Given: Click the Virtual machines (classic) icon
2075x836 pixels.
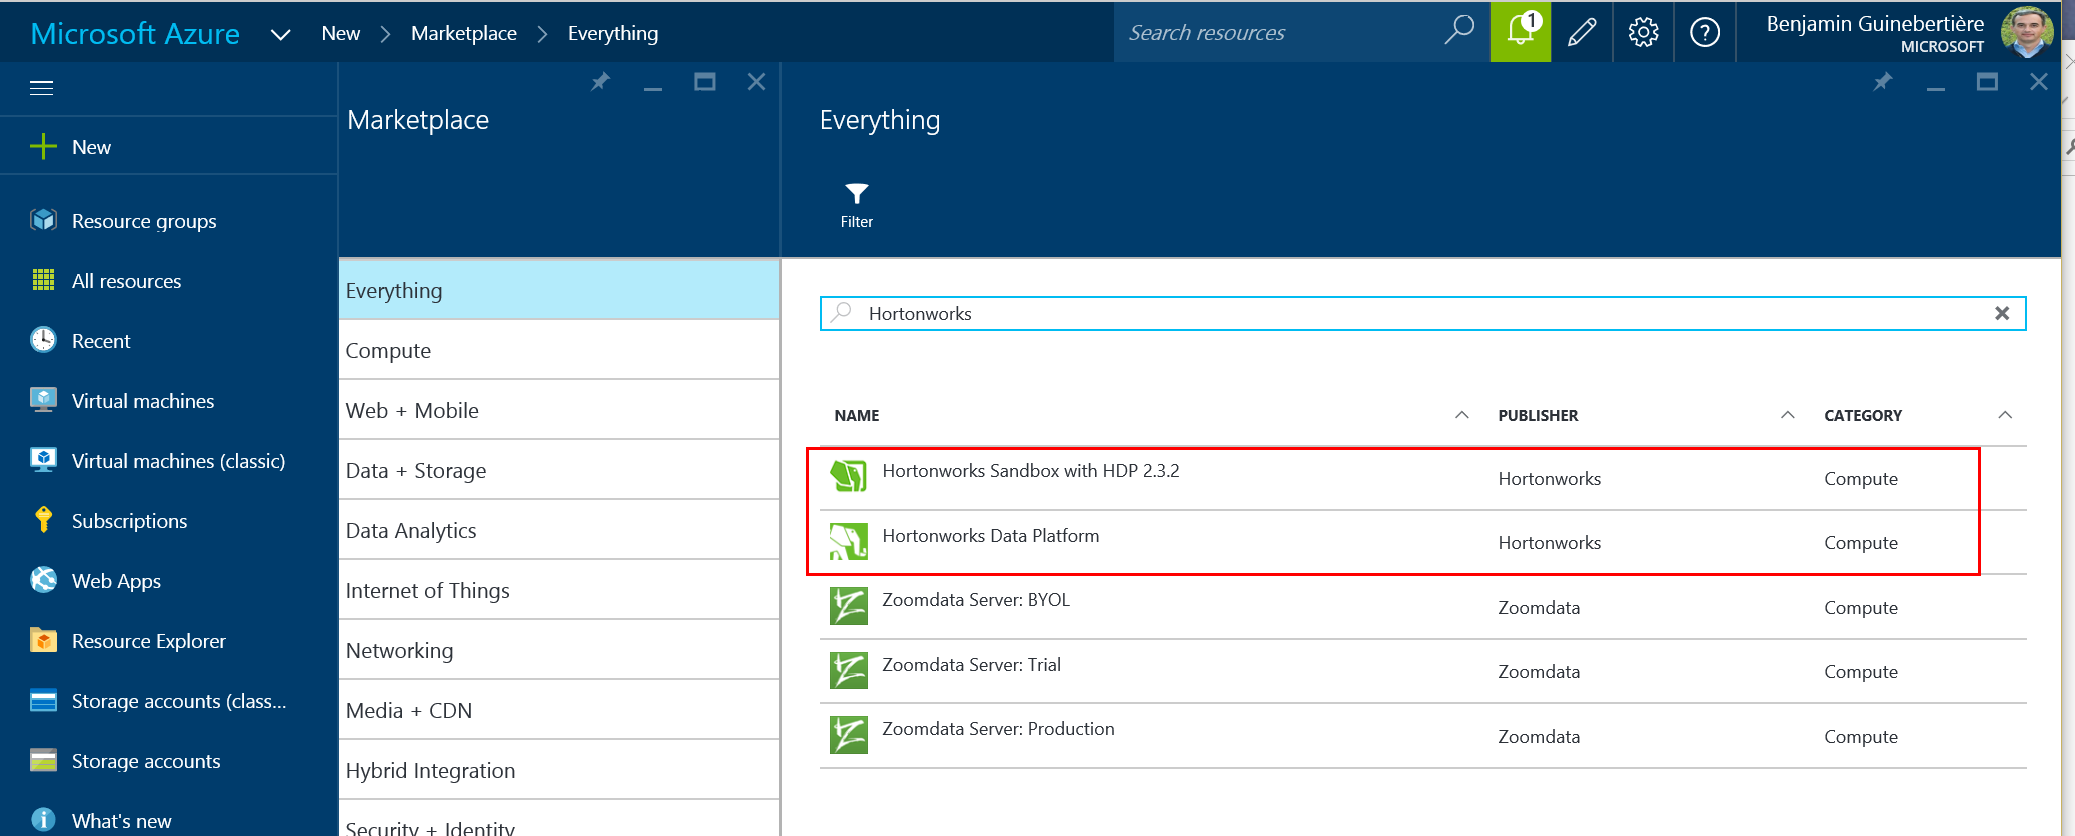Looking at the screenshot, I should pos(43,460).
